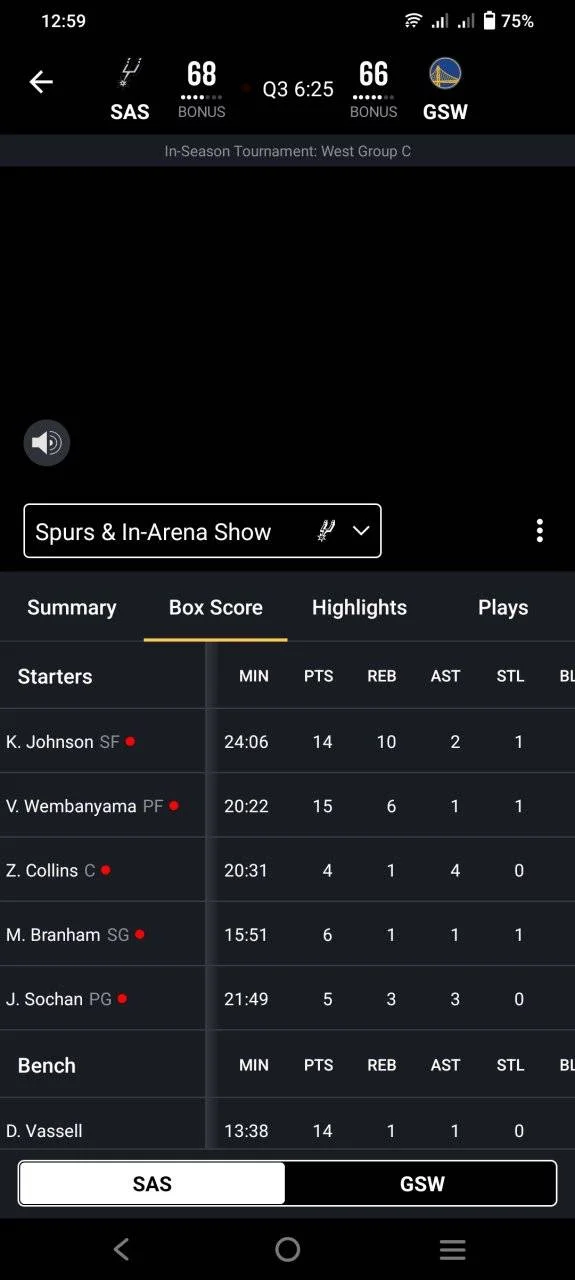Tap the chevron arrow in the broadcast selector

pyautogui.click(x=361, y=531)
